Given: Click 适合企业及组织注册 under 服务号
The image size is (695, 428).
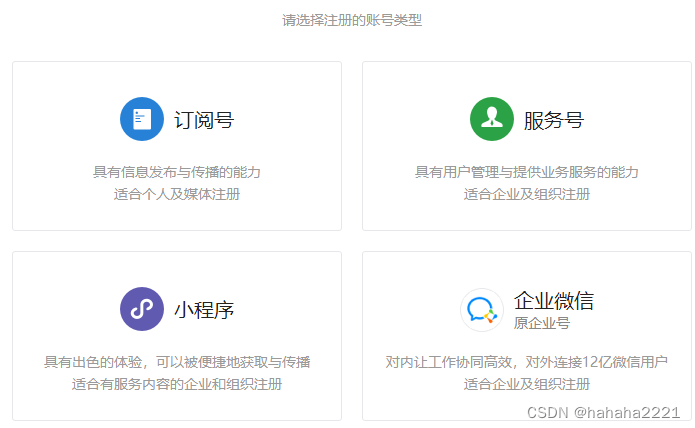Looking at the screenshot, I should click(x=527, y=194).
